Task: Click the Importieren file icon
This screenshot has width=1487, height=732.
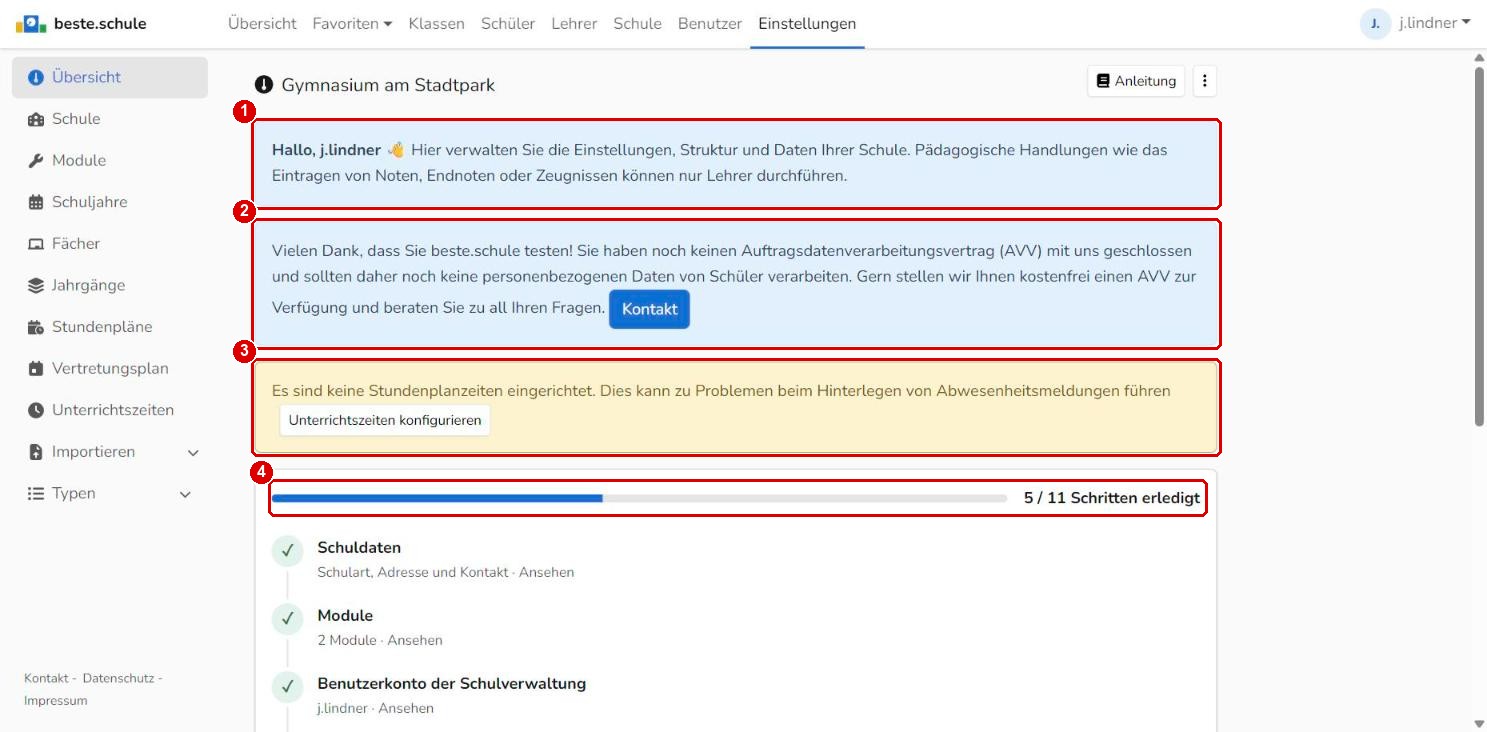Action: pos(36,452)
